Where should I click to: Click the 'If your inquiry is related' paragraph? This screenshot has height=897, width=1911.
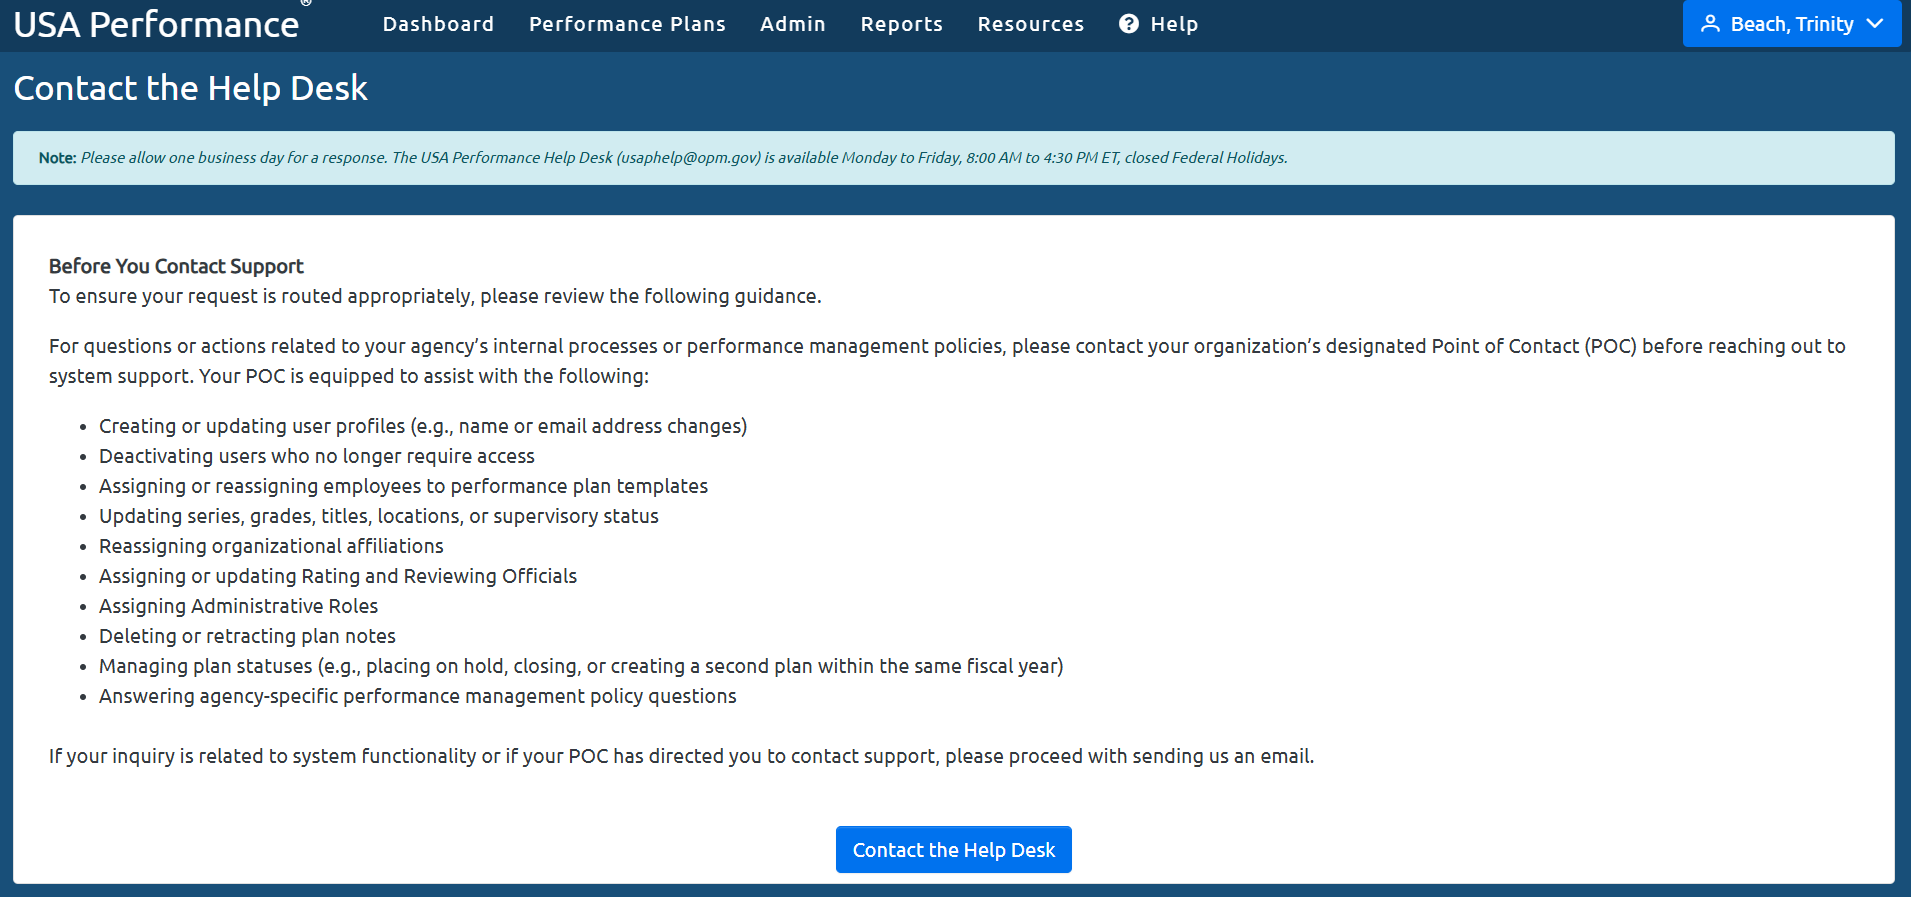pos(682,756)
